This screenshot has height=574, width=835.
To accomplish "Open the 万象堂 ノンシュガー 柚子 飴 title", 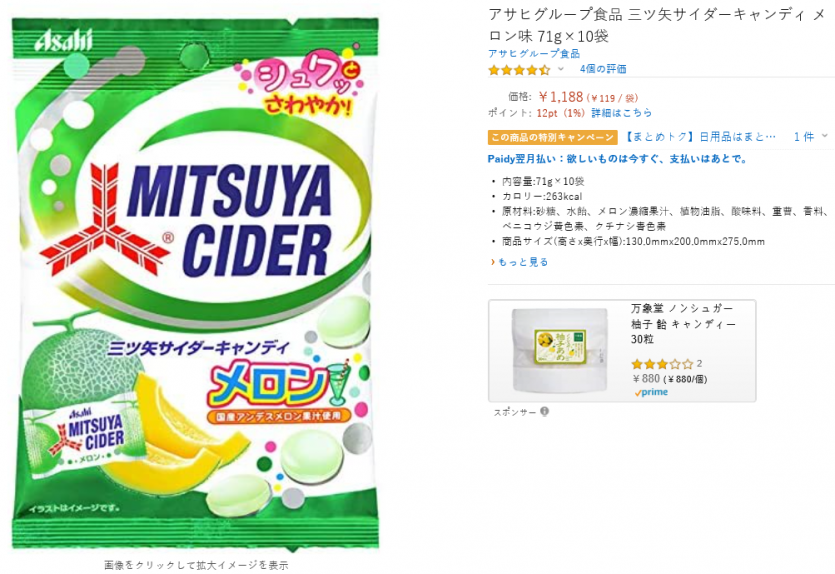I will pos(682,325).
